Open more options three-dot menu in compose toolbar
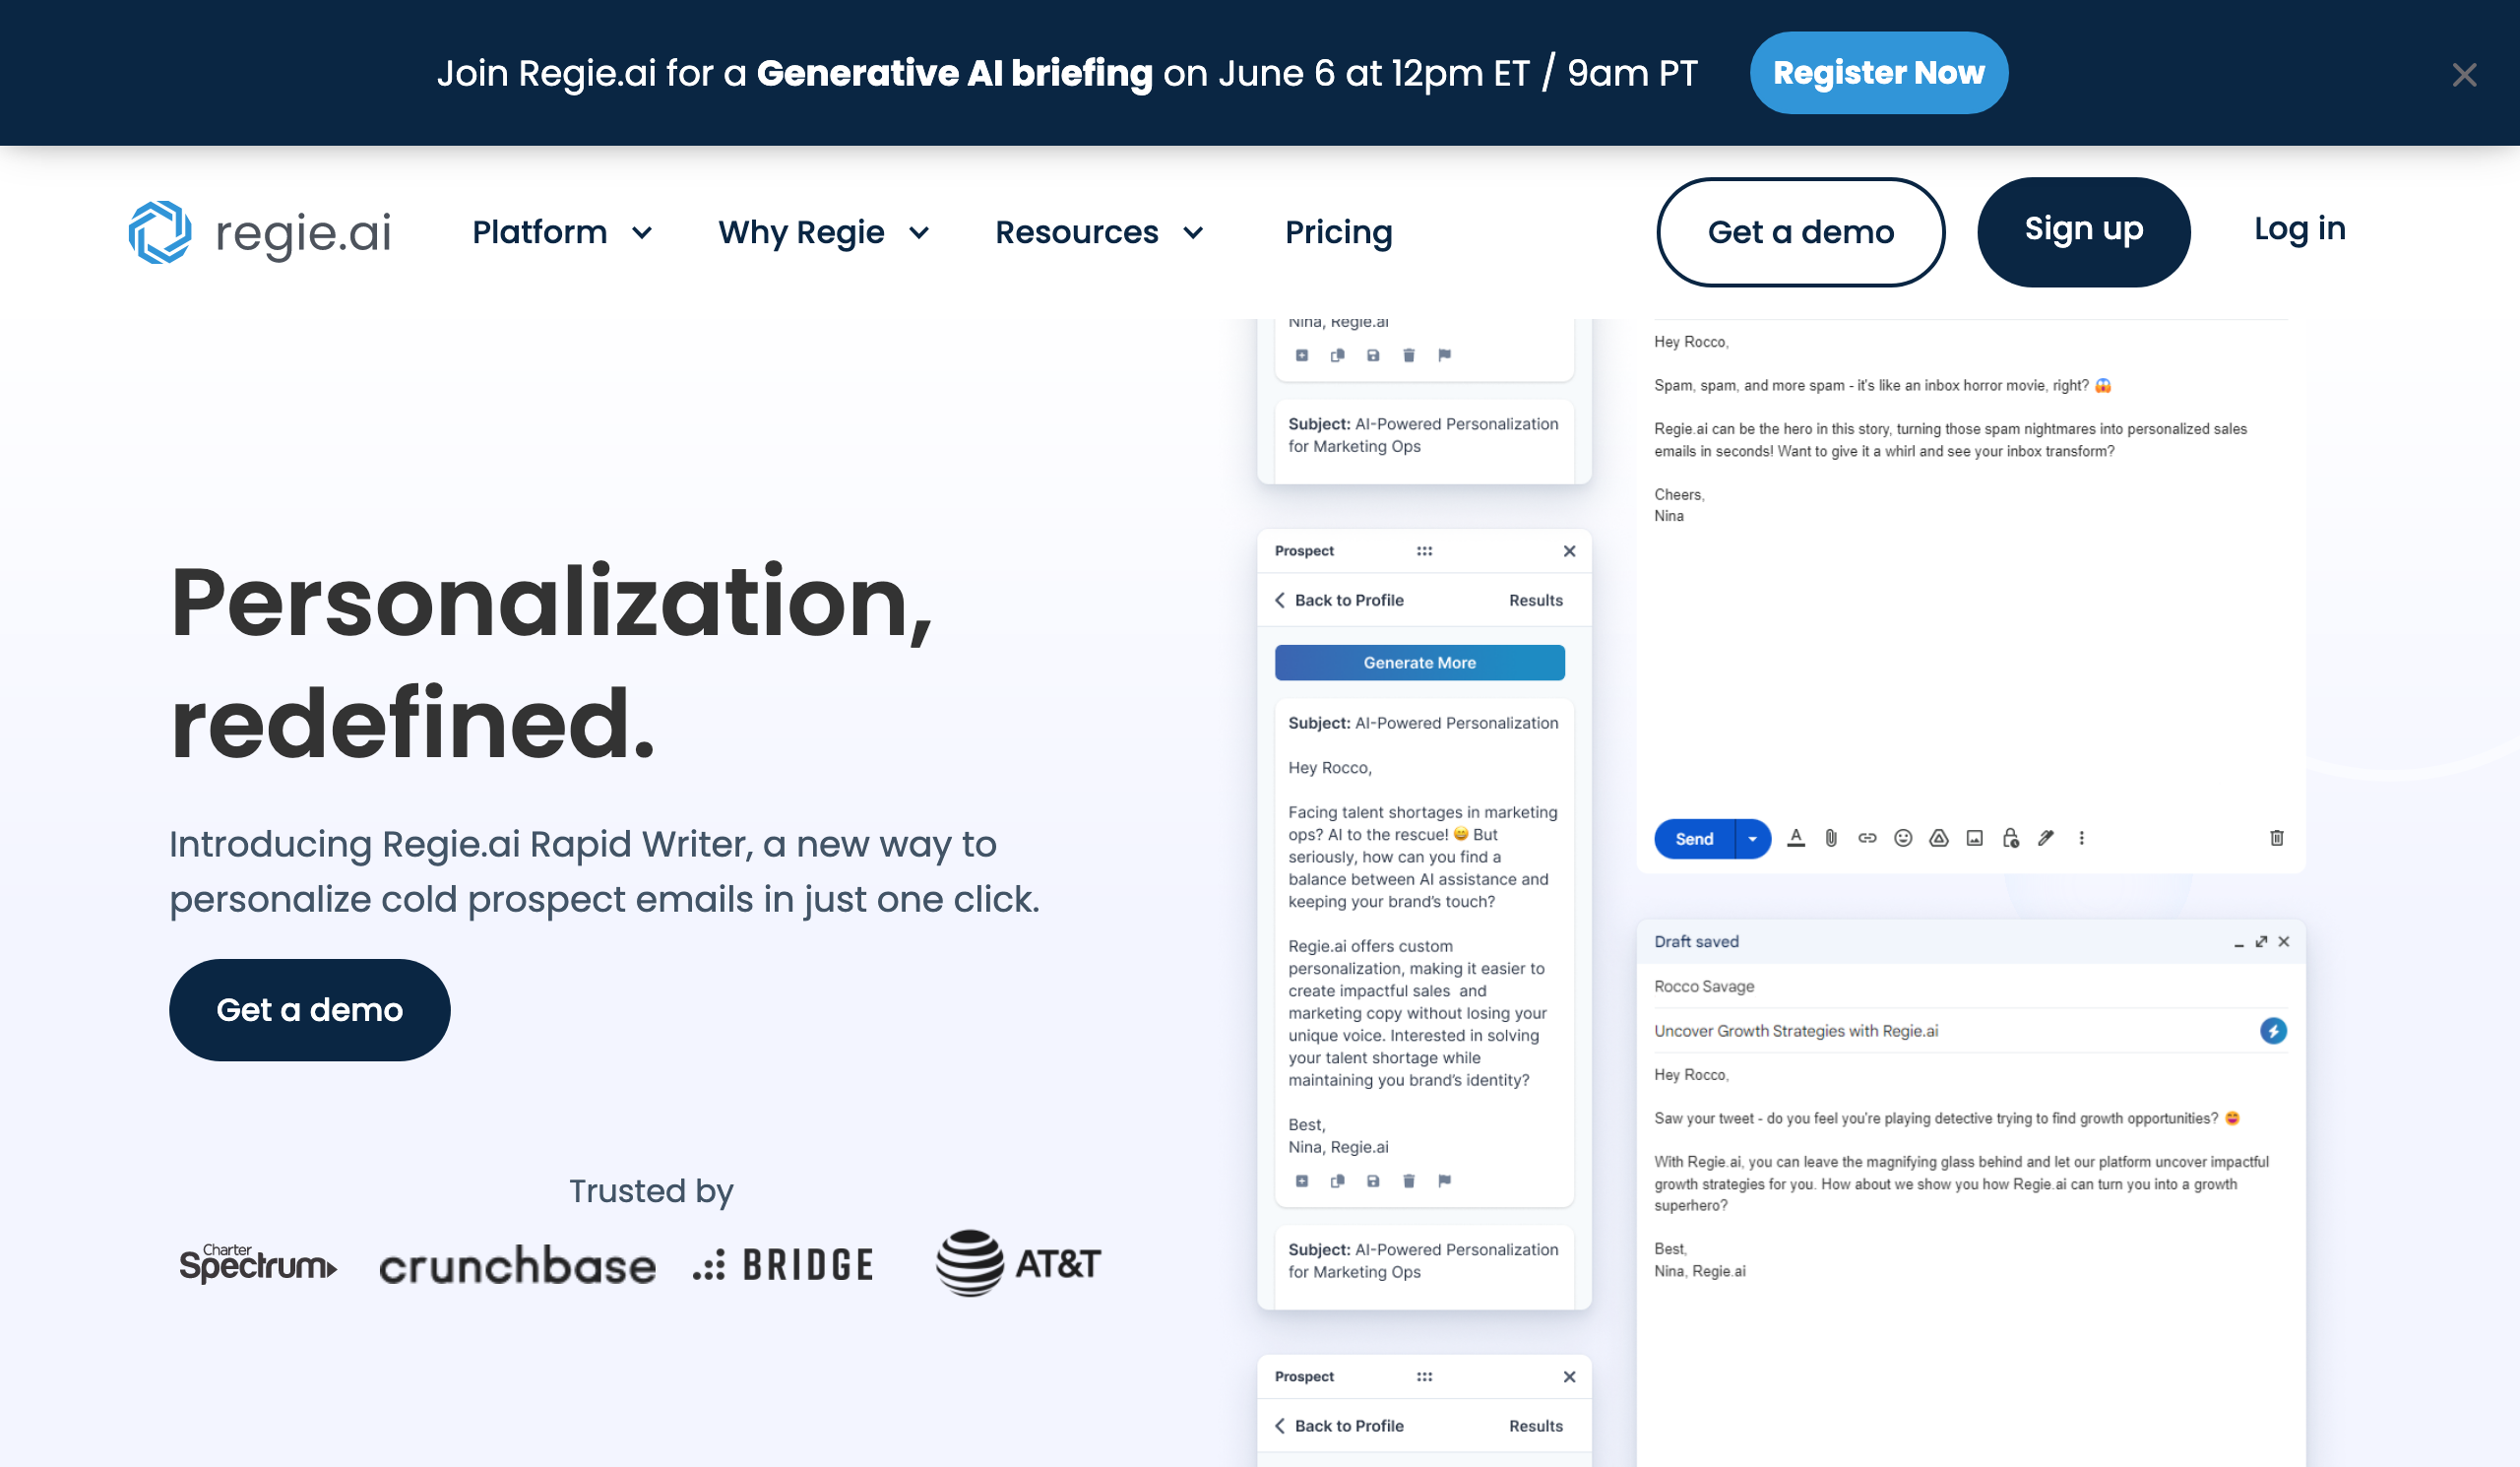 pos(2082,838)
